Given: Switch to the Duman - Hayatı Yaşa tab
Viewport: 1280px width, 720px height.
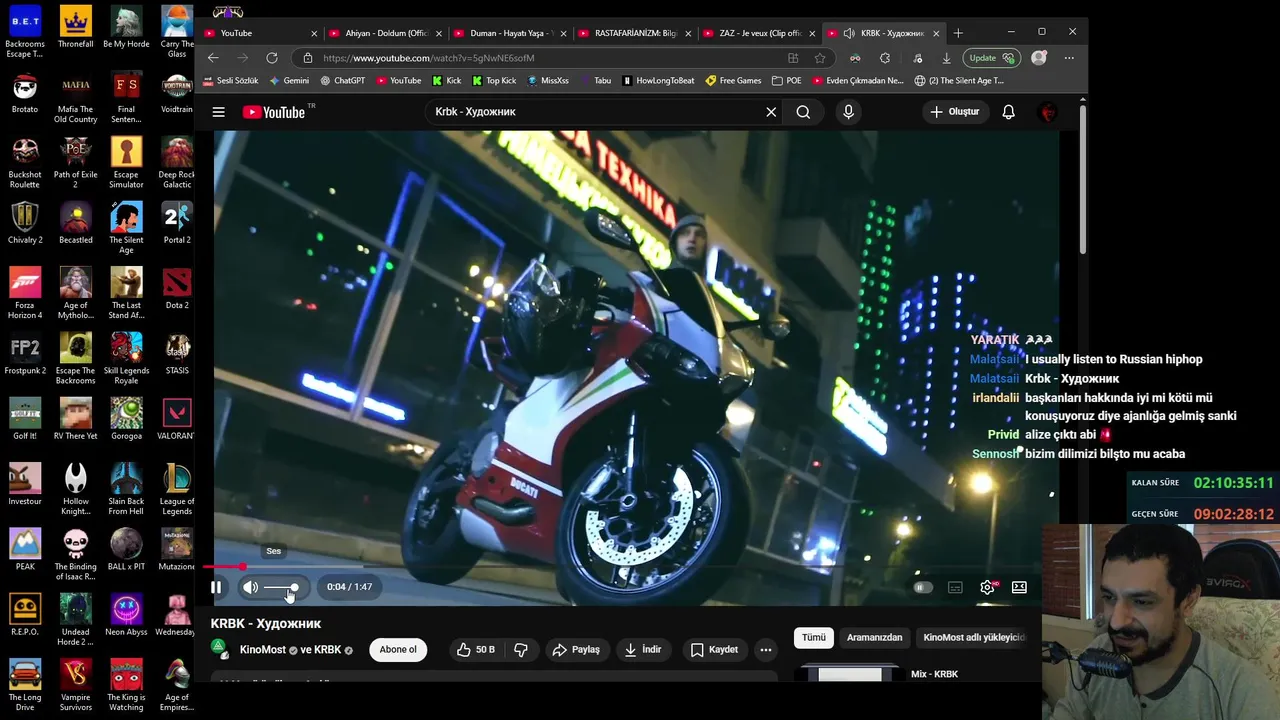Looking at the screenshot, I should [x=510, y=33].
